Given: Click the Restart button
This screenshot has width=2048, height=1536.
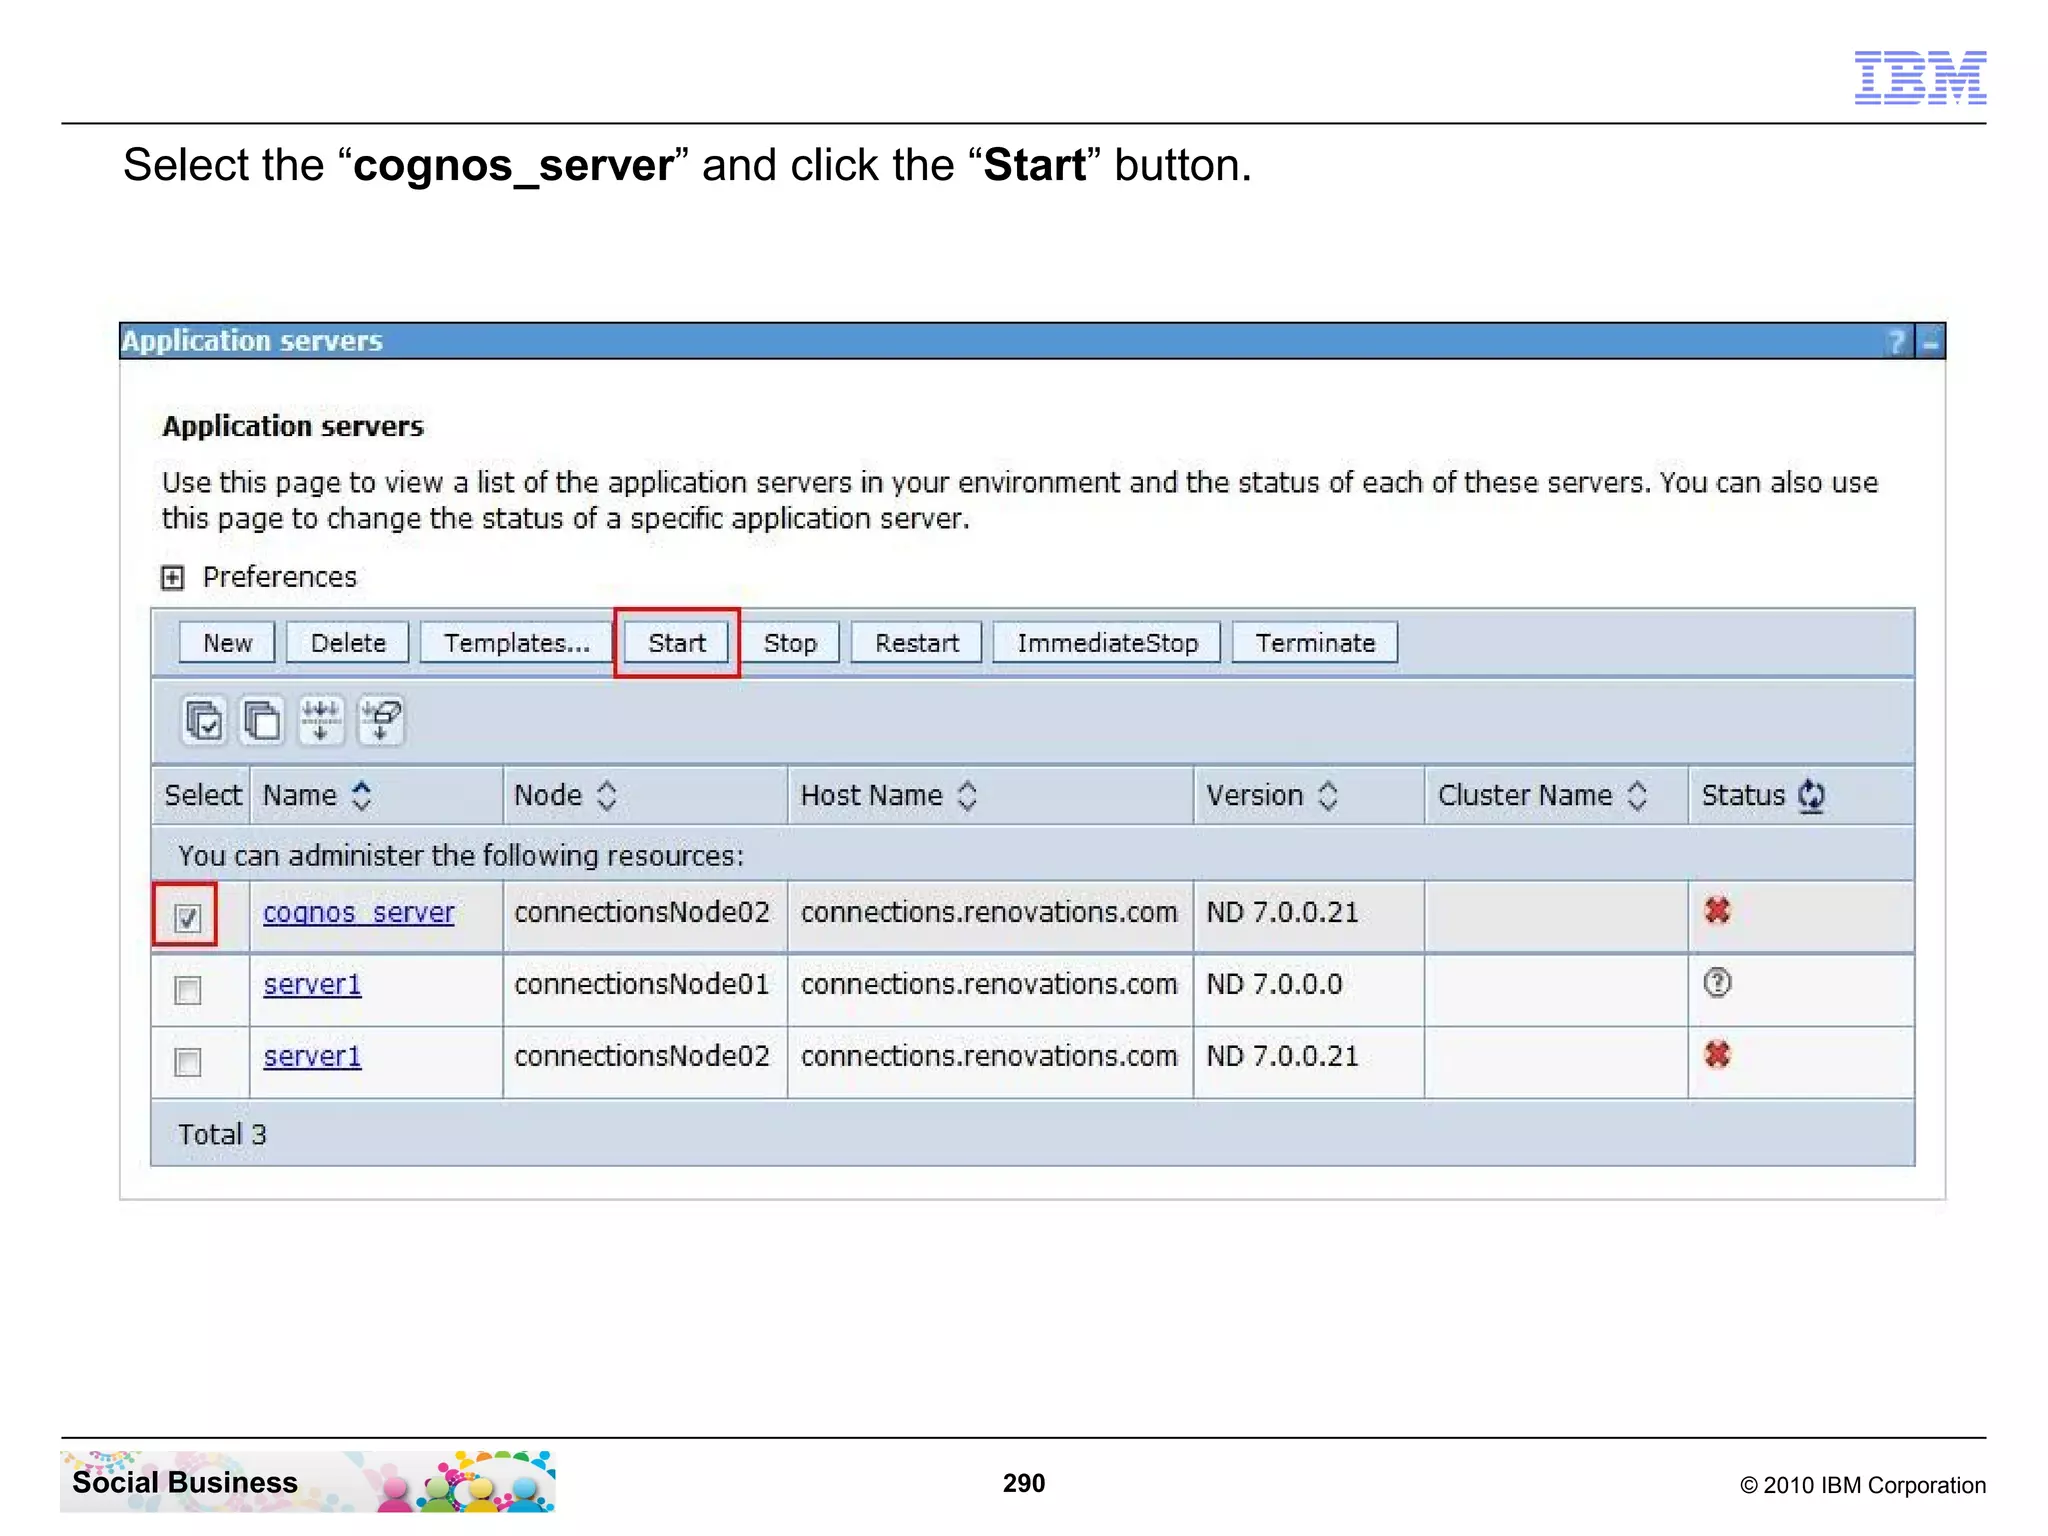Looking at the screenshot, I should pyautogui.click(x=916, y=643).
